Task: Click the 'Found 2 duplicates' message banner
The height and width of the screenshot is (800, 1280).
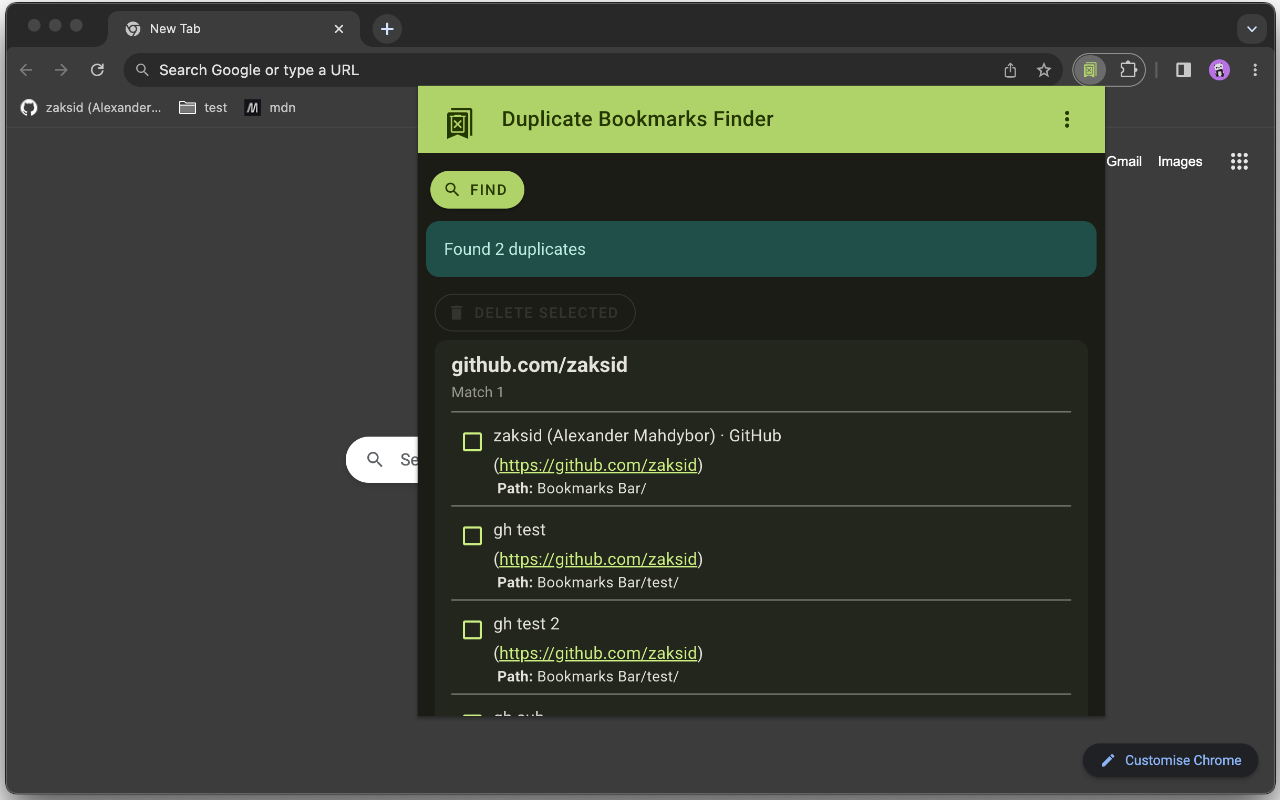Action: click(x=761, y=249)
